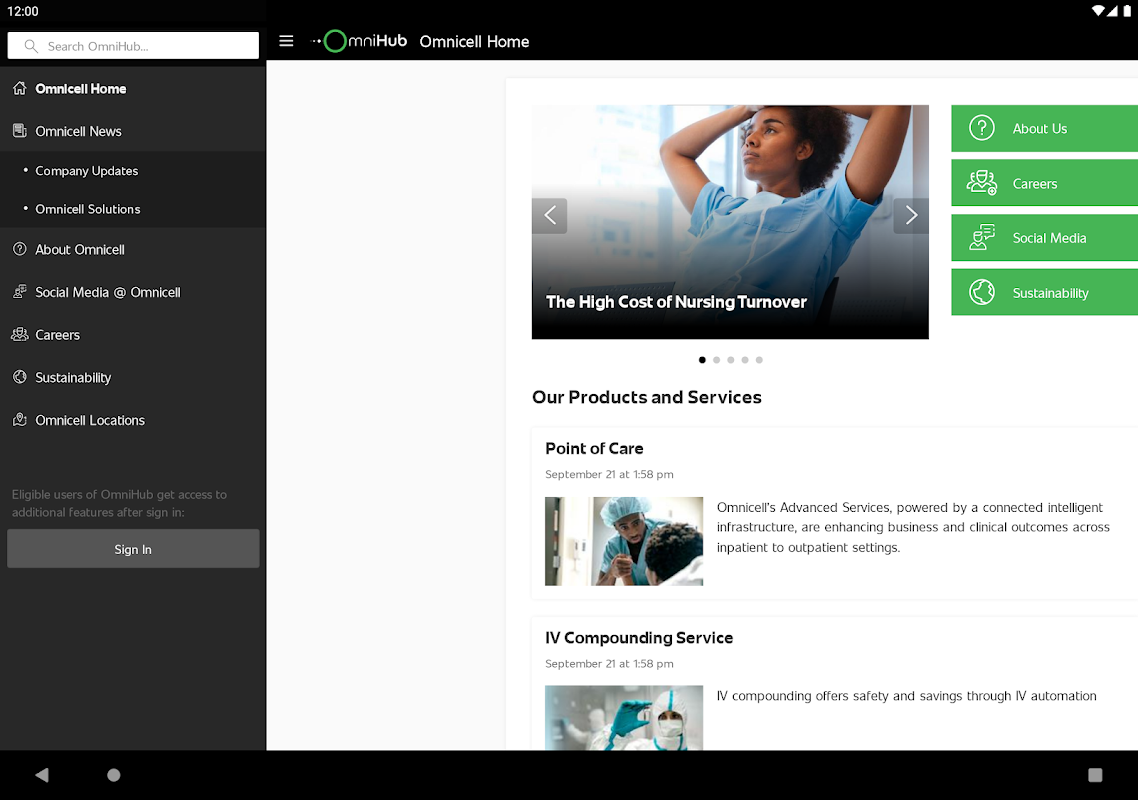Click the IV compounding description text

906,695
